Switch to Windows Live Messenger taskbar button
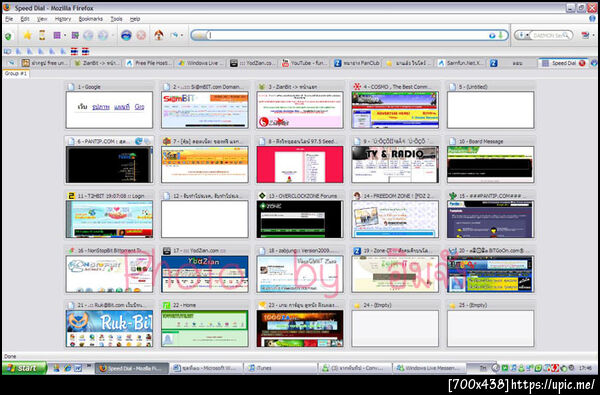600x395 pixels. pos(429,368)
